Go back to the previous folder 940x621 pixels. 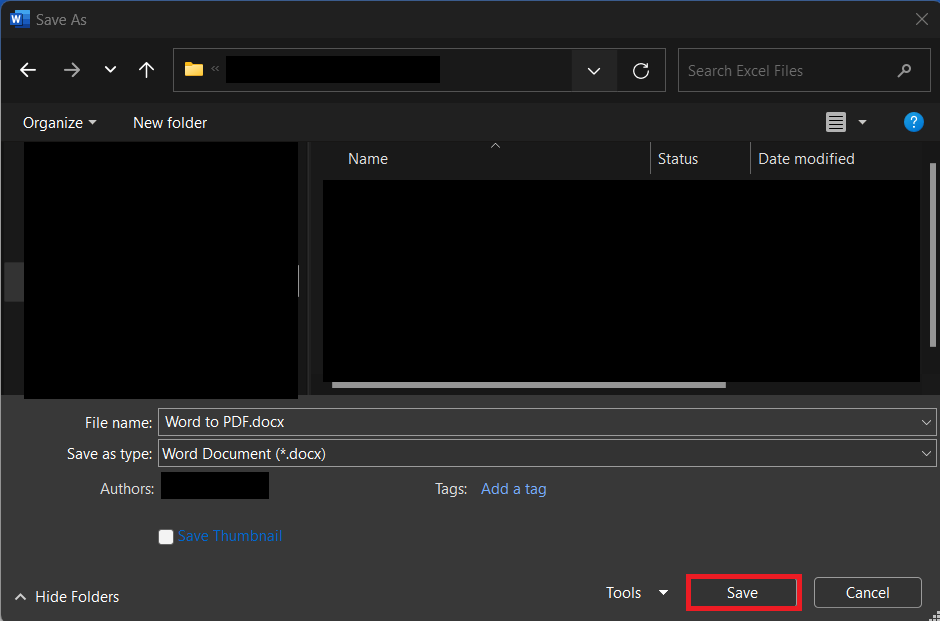click(x=28, y=70)
